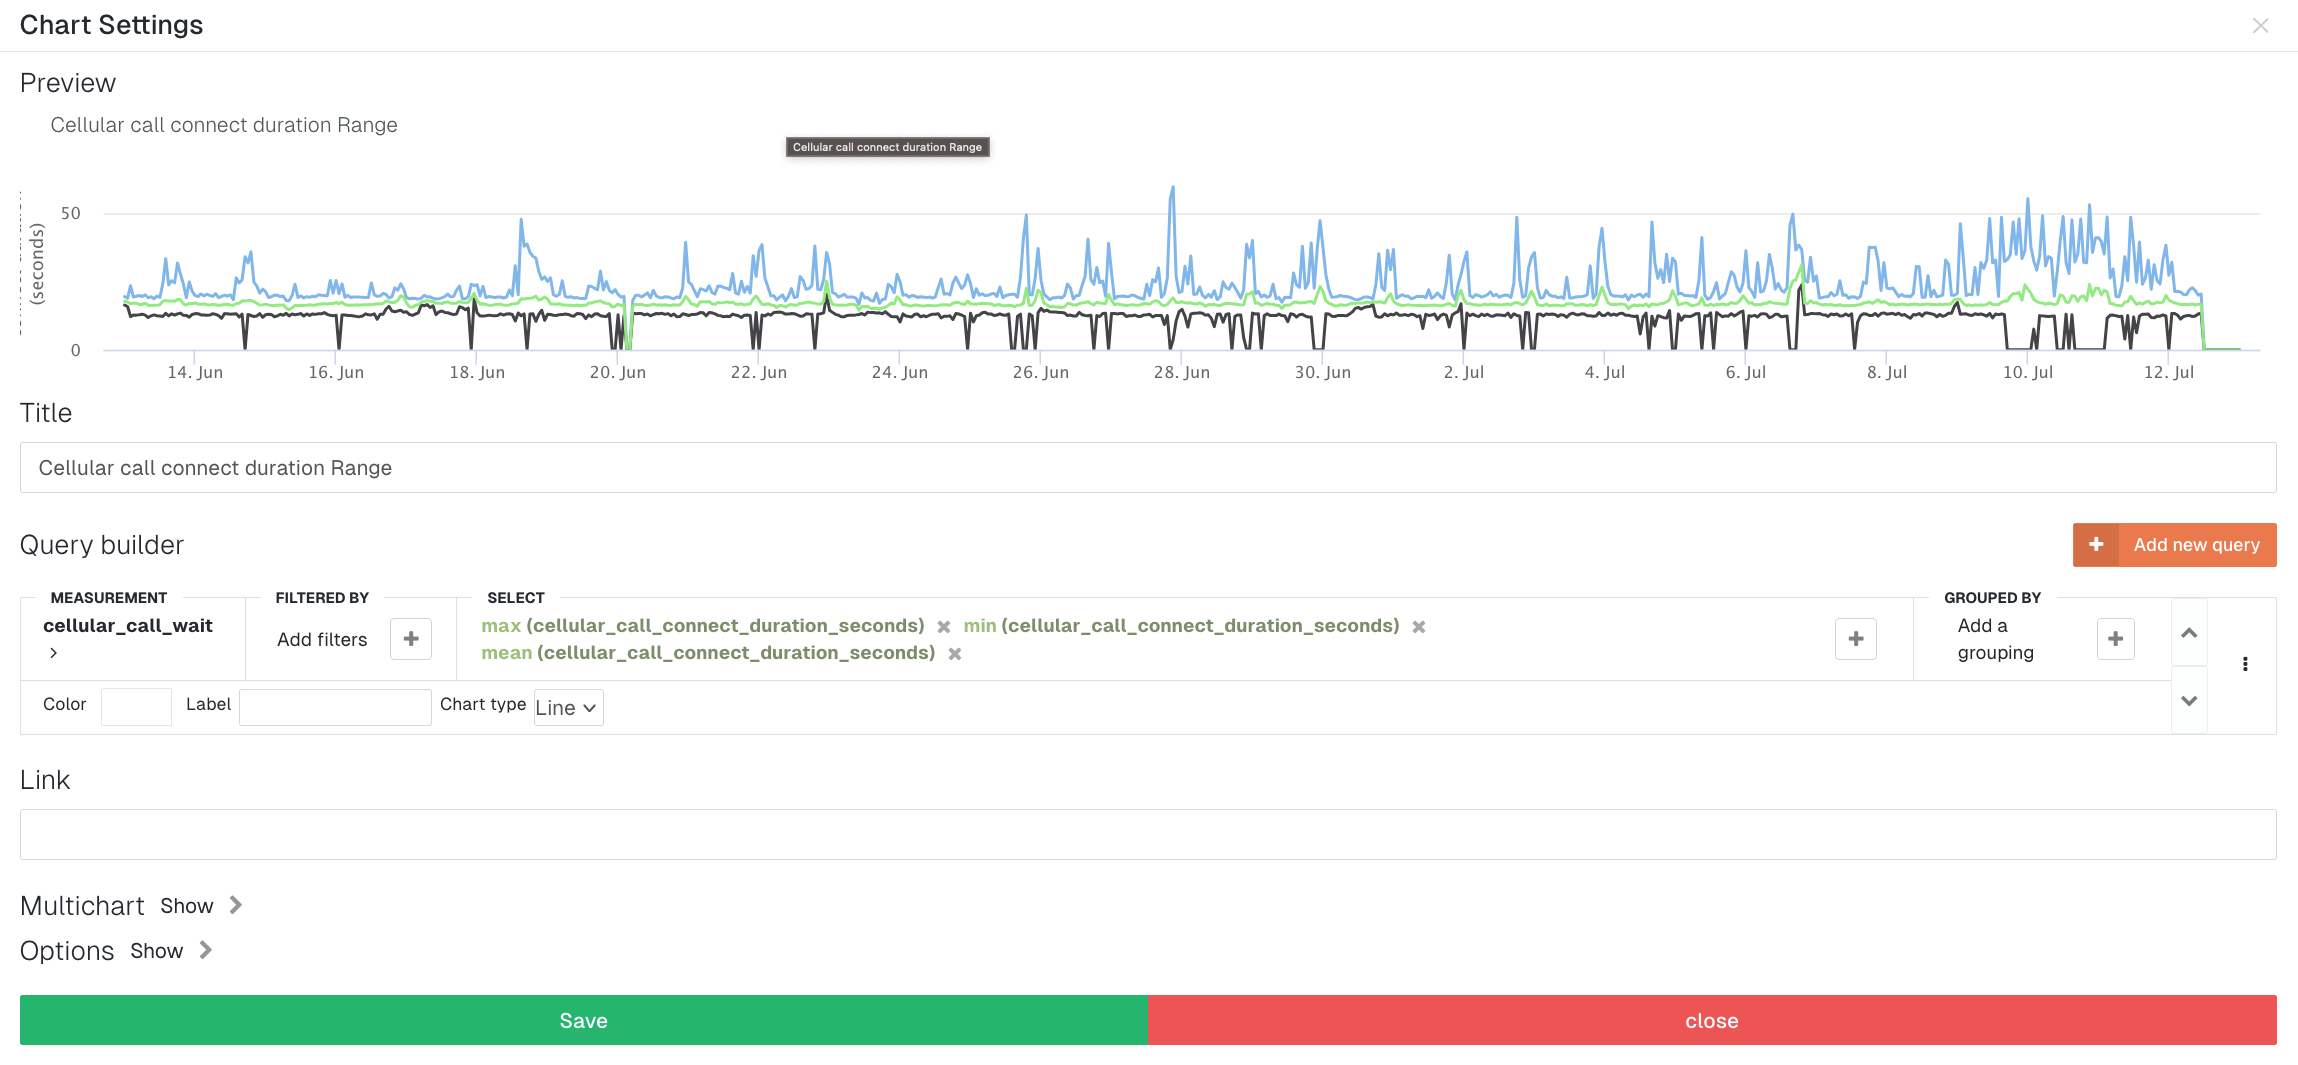The width and height of the screenshot is (2298, 1065).
Task: Move query down with the down arrow
Action: pos(2189,701)
